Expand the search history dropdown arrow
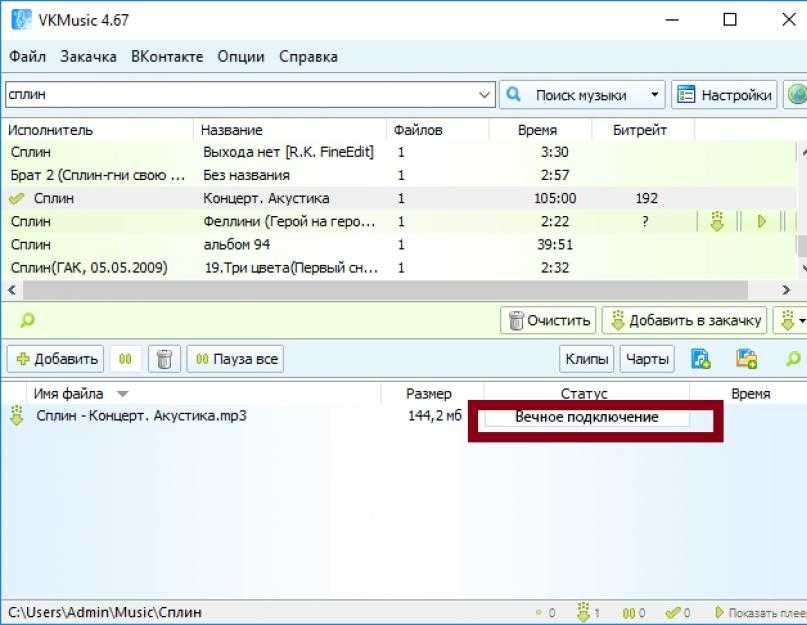807x625 pixels. pos(484,95)
